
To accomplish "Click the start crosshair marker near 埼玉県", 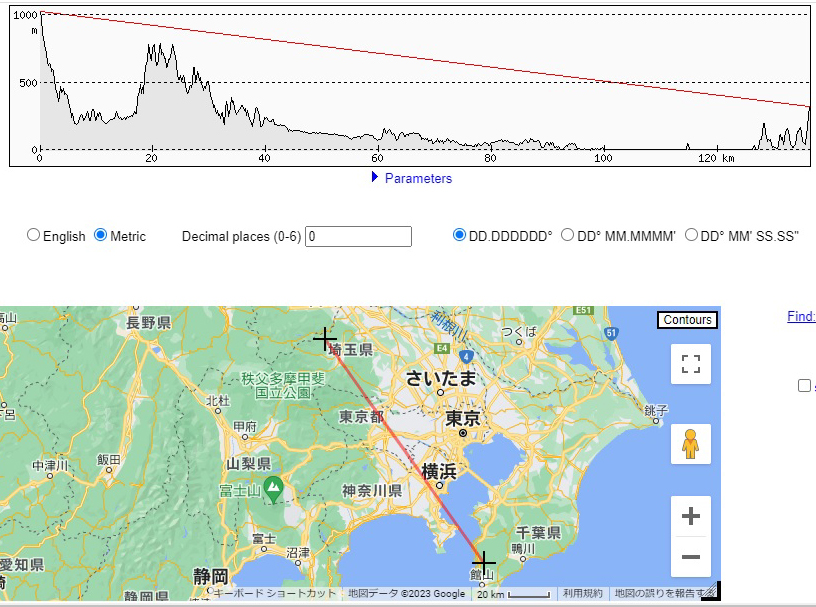I will tap(325, 339).
